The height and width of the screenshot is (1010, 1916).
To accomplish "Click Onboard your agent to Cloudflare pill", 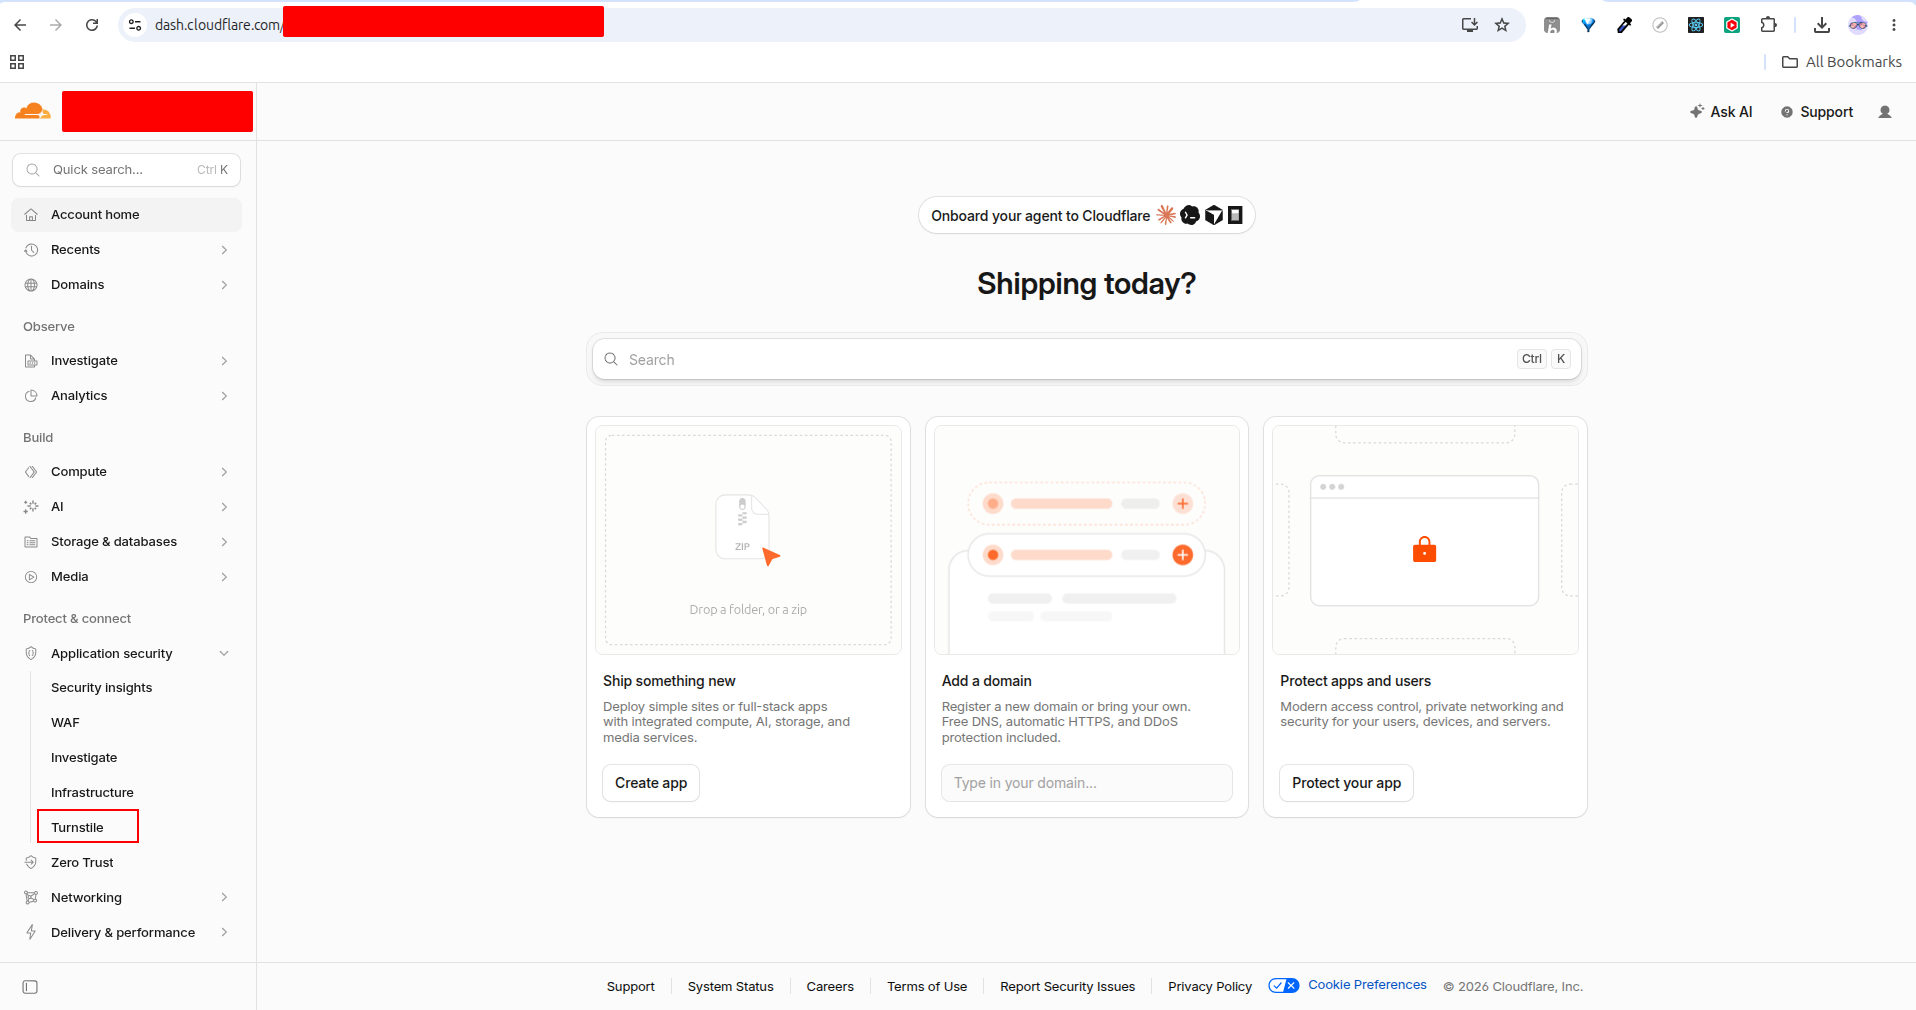I will pos(1086,216).
